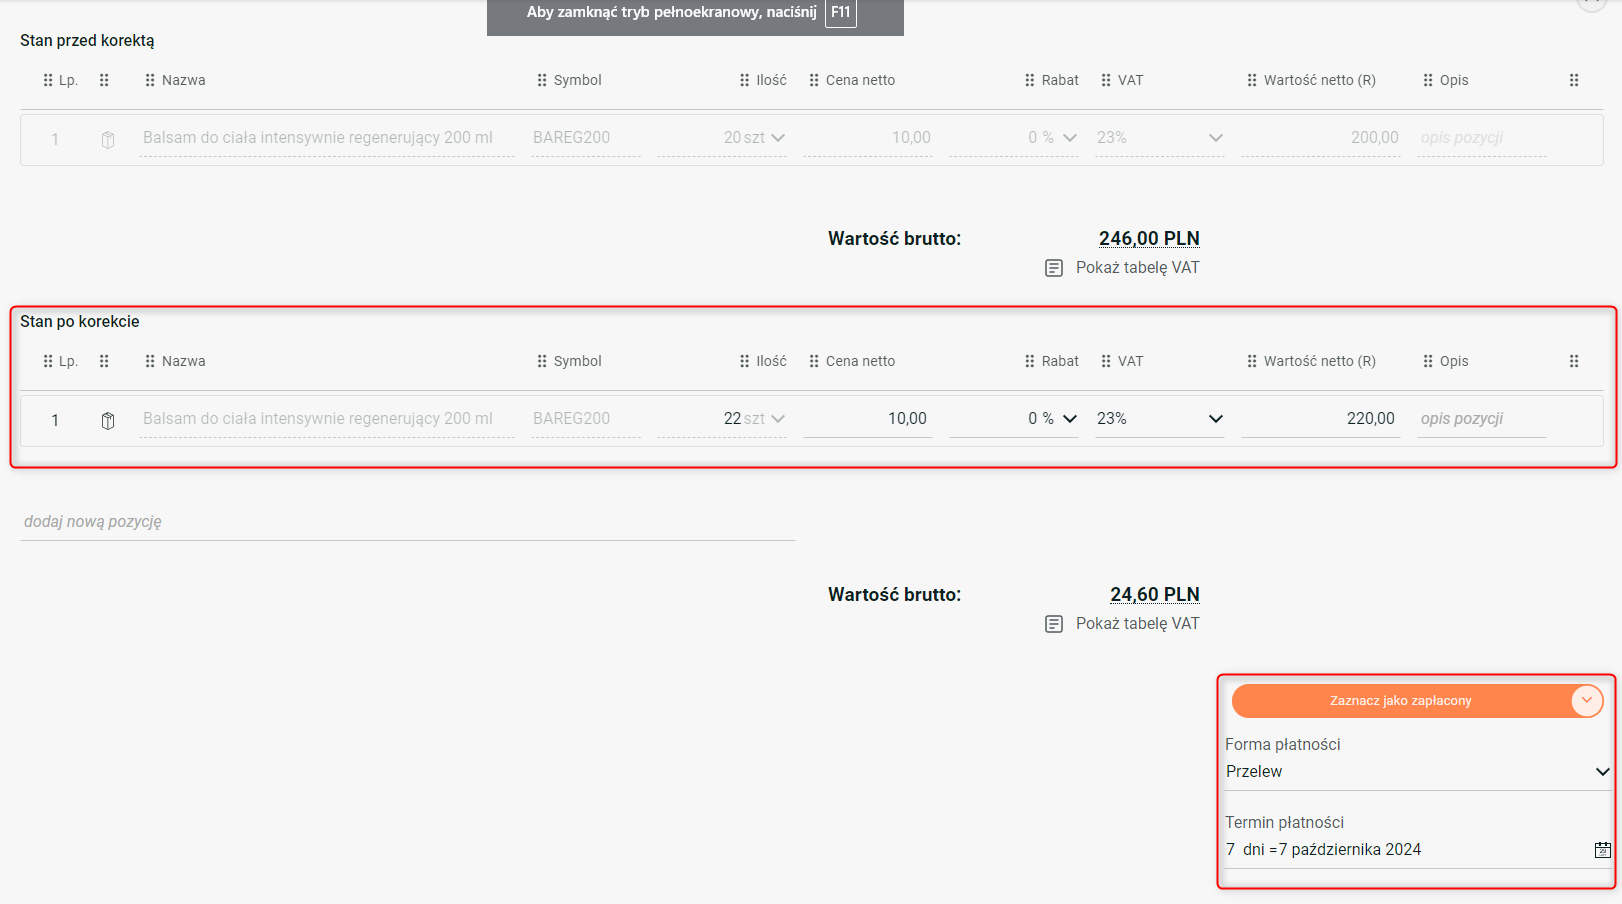Click the drag handle beside 'Rabat' in the 'Stan po korekcie' header
This screenshot has width=1622, height=904.
(x=1030, y=361)
